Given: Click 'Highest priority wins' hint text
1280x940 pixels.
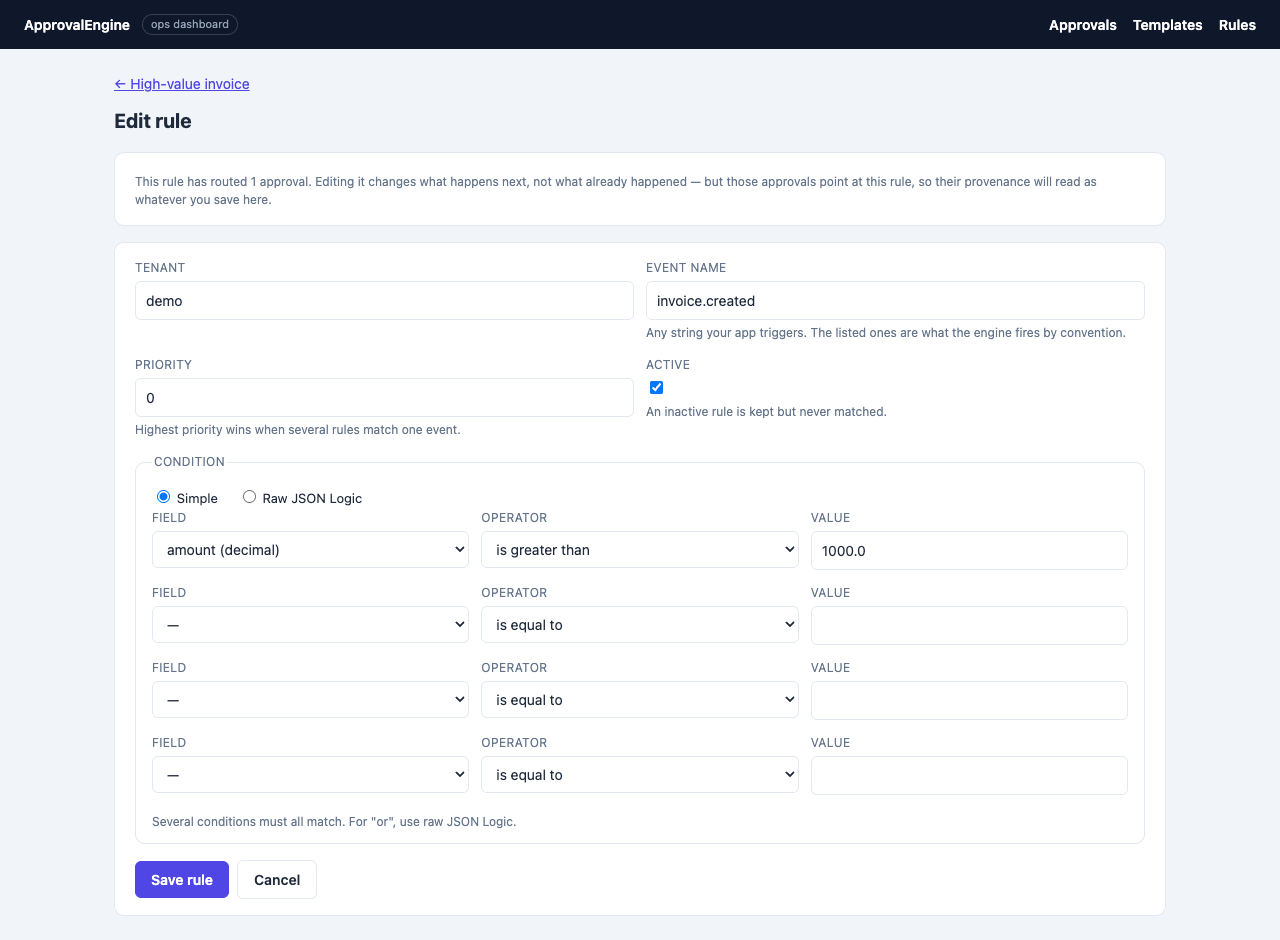Looking at the screenshot, I should [x=298, y=430].
